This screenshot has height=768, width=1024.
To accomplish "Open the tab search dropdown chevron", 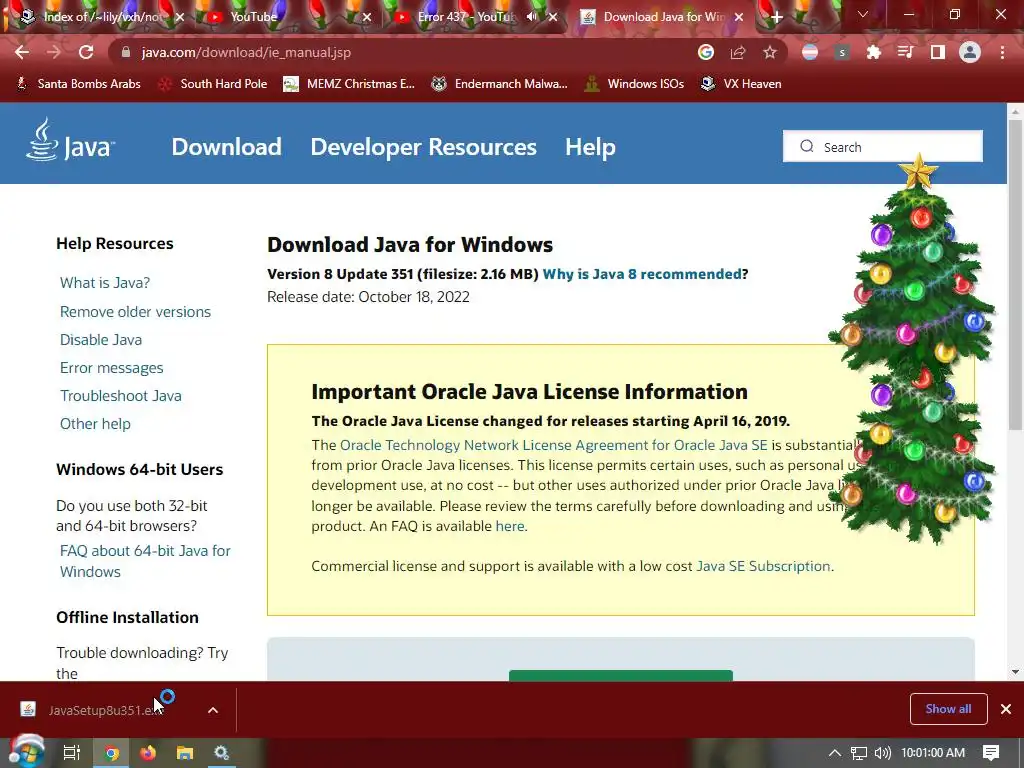I will pos(863,14).
